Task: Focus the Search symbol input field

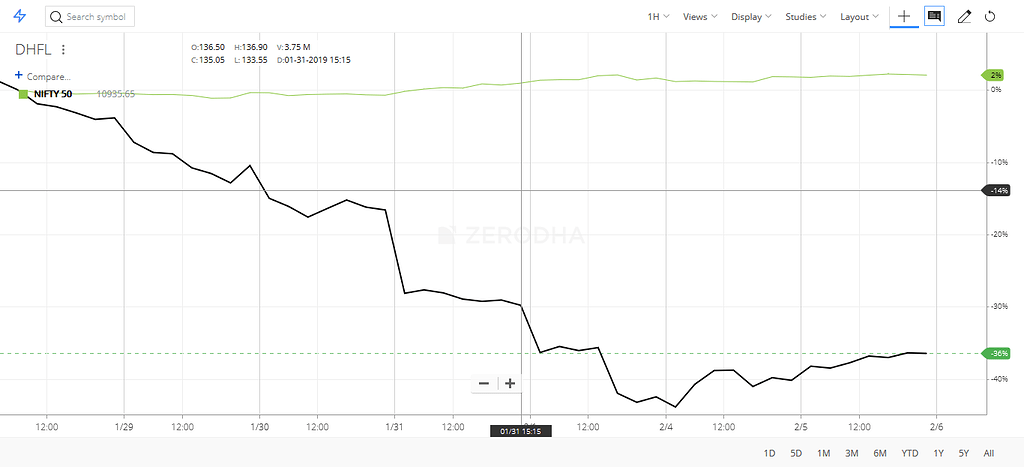Action: (97, 18)
